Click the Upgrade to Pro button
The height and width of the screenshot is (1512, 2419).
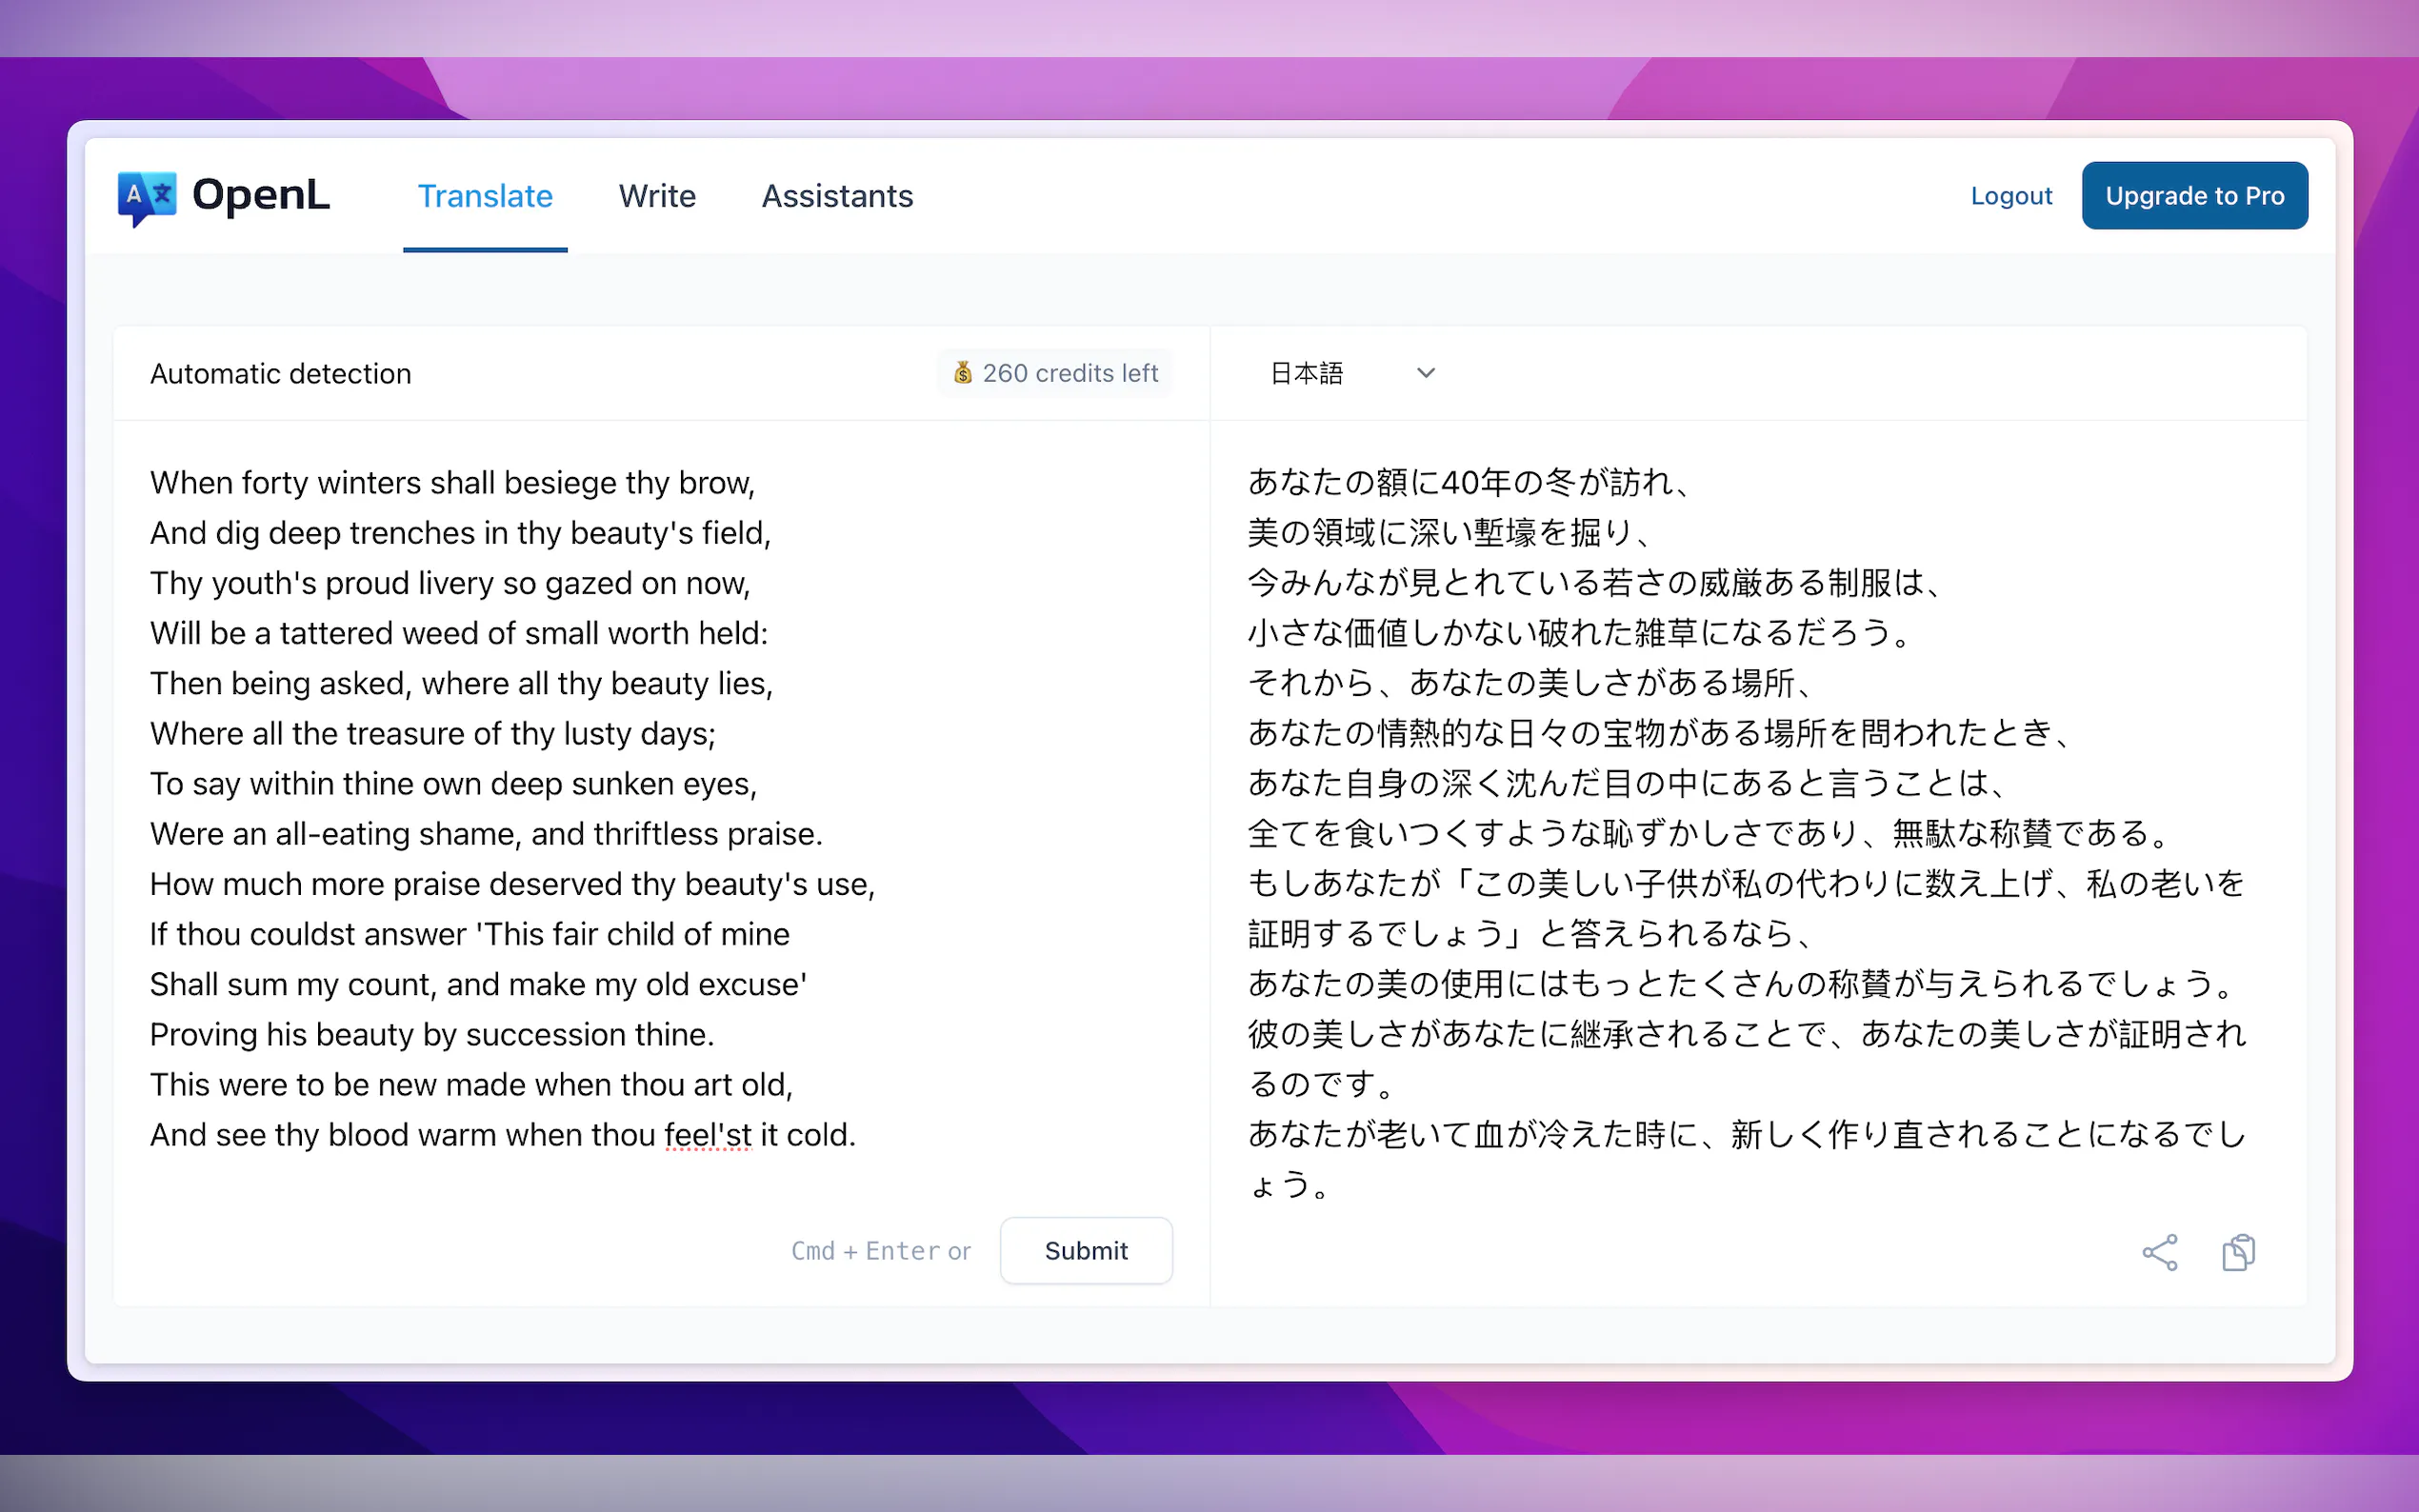(2194, 195)
